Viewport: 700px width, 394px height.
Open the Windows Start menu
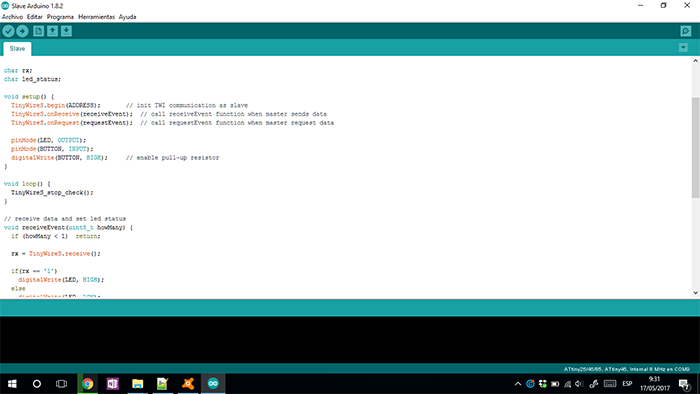pos(12,384)
